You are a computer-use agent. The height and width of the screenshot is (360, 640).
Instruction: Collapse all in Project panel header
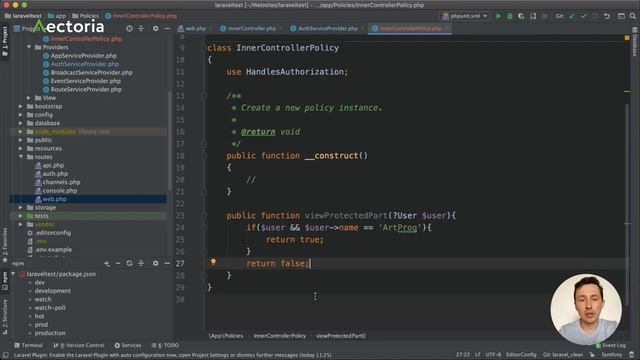tap(141, 29)
